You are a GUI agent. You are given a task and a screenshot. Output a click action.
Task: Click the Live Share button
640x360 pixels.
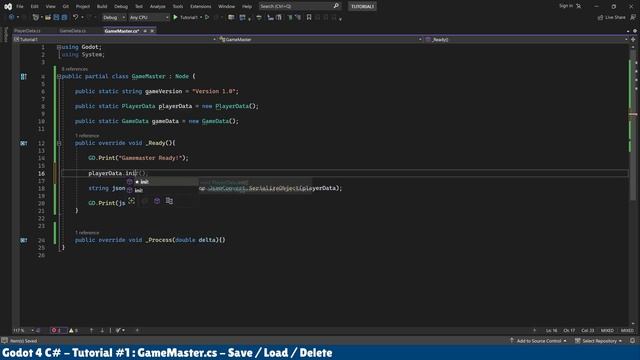(x=611, y=18)
